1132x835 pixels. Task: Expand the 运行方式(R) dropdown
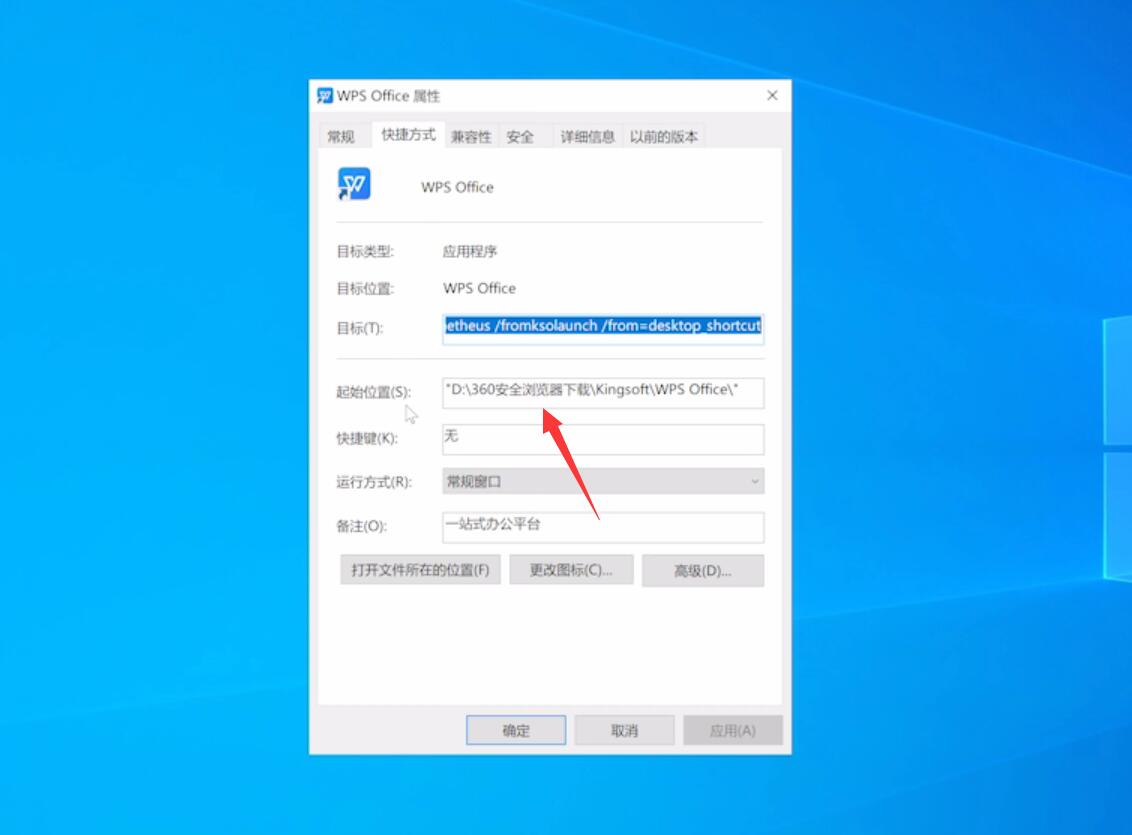click(603, 481)
